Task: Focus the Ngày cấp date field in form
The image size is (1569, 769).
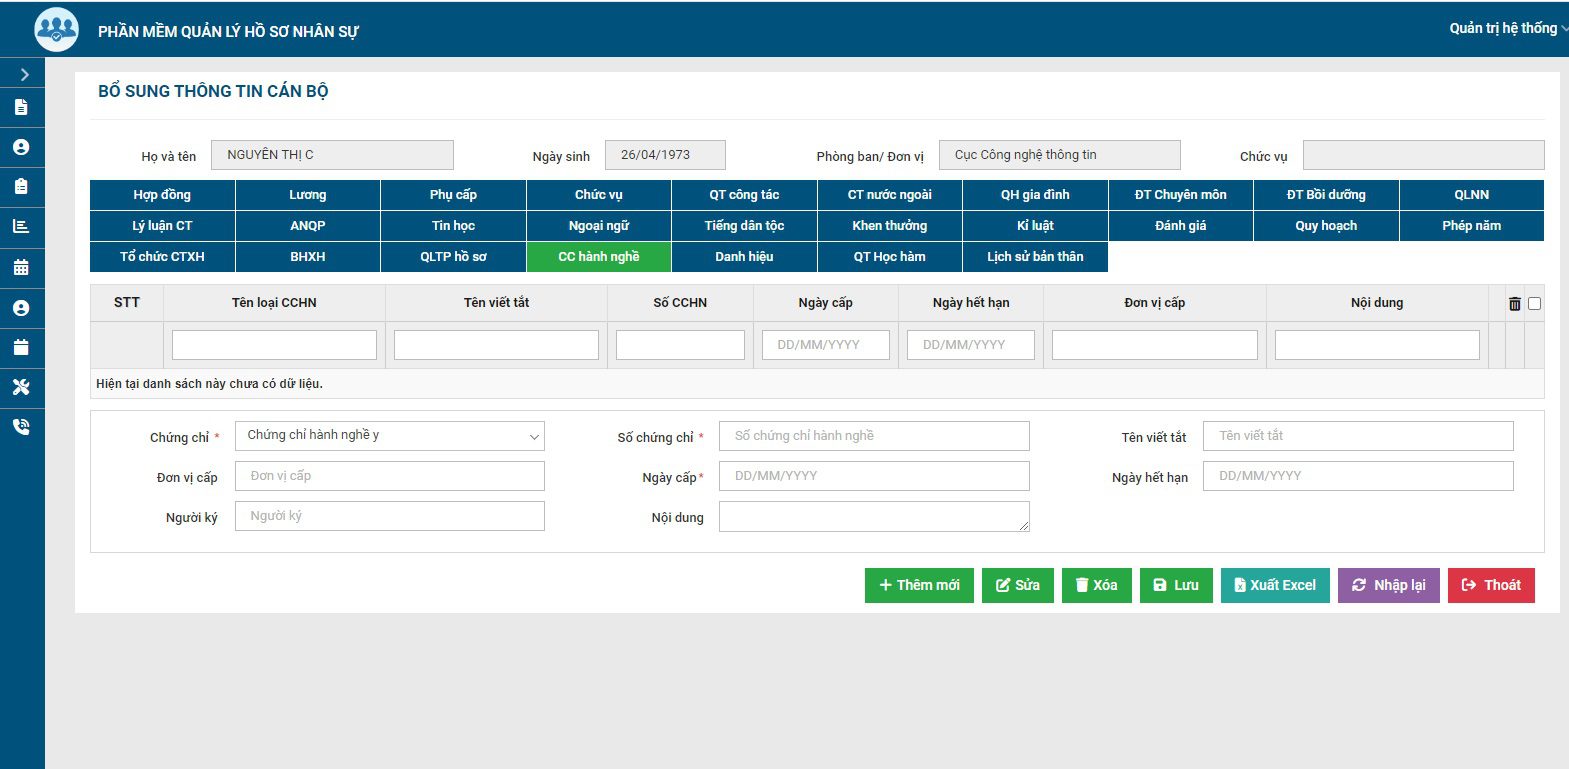Action: 873,476
